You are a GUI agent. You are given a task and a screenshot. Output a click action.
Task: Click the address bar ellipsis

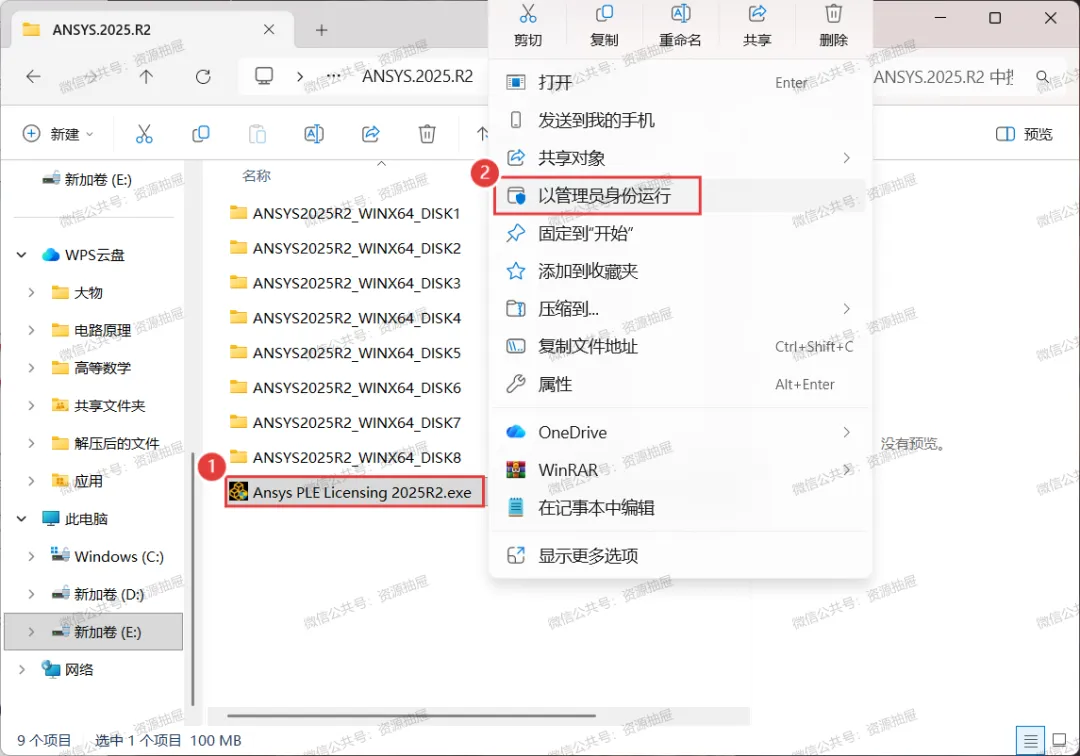coord(333,76)
